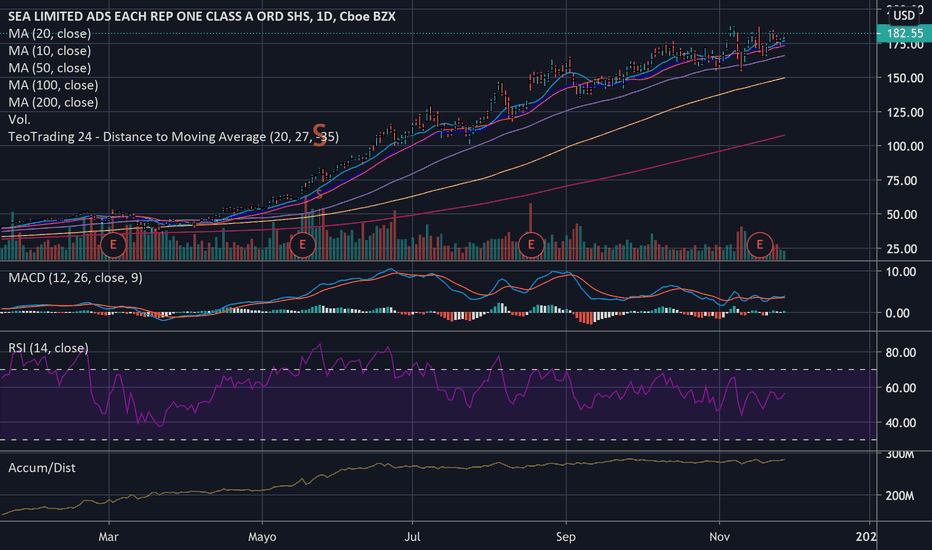Click the earnings marker in November
The width and height of the screenshot is (932, 550).
click(759, 244)
